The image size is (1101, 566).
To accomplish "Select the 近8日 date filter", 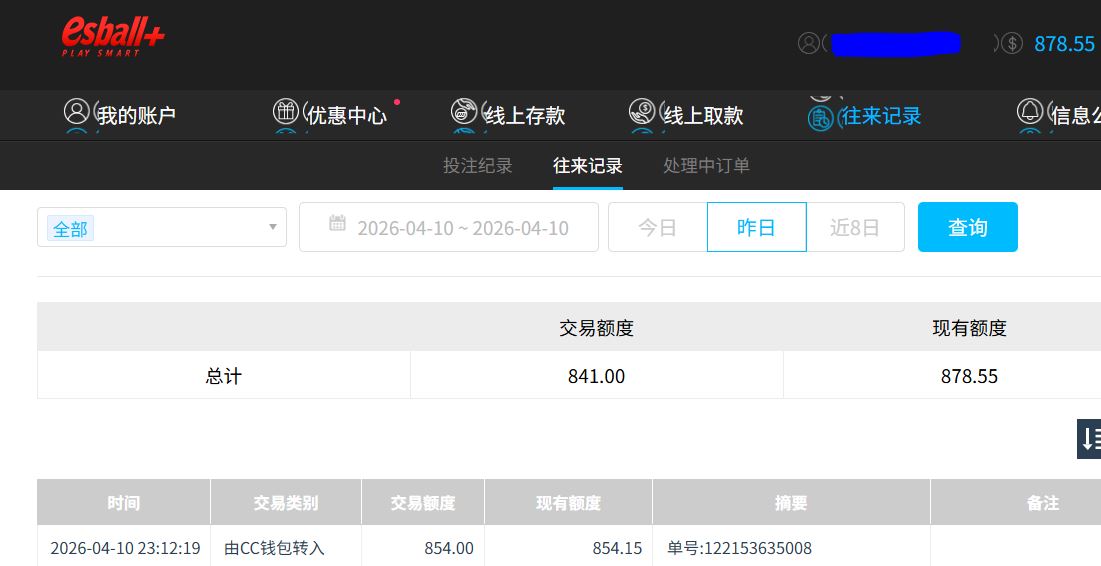I will (855, 227).
